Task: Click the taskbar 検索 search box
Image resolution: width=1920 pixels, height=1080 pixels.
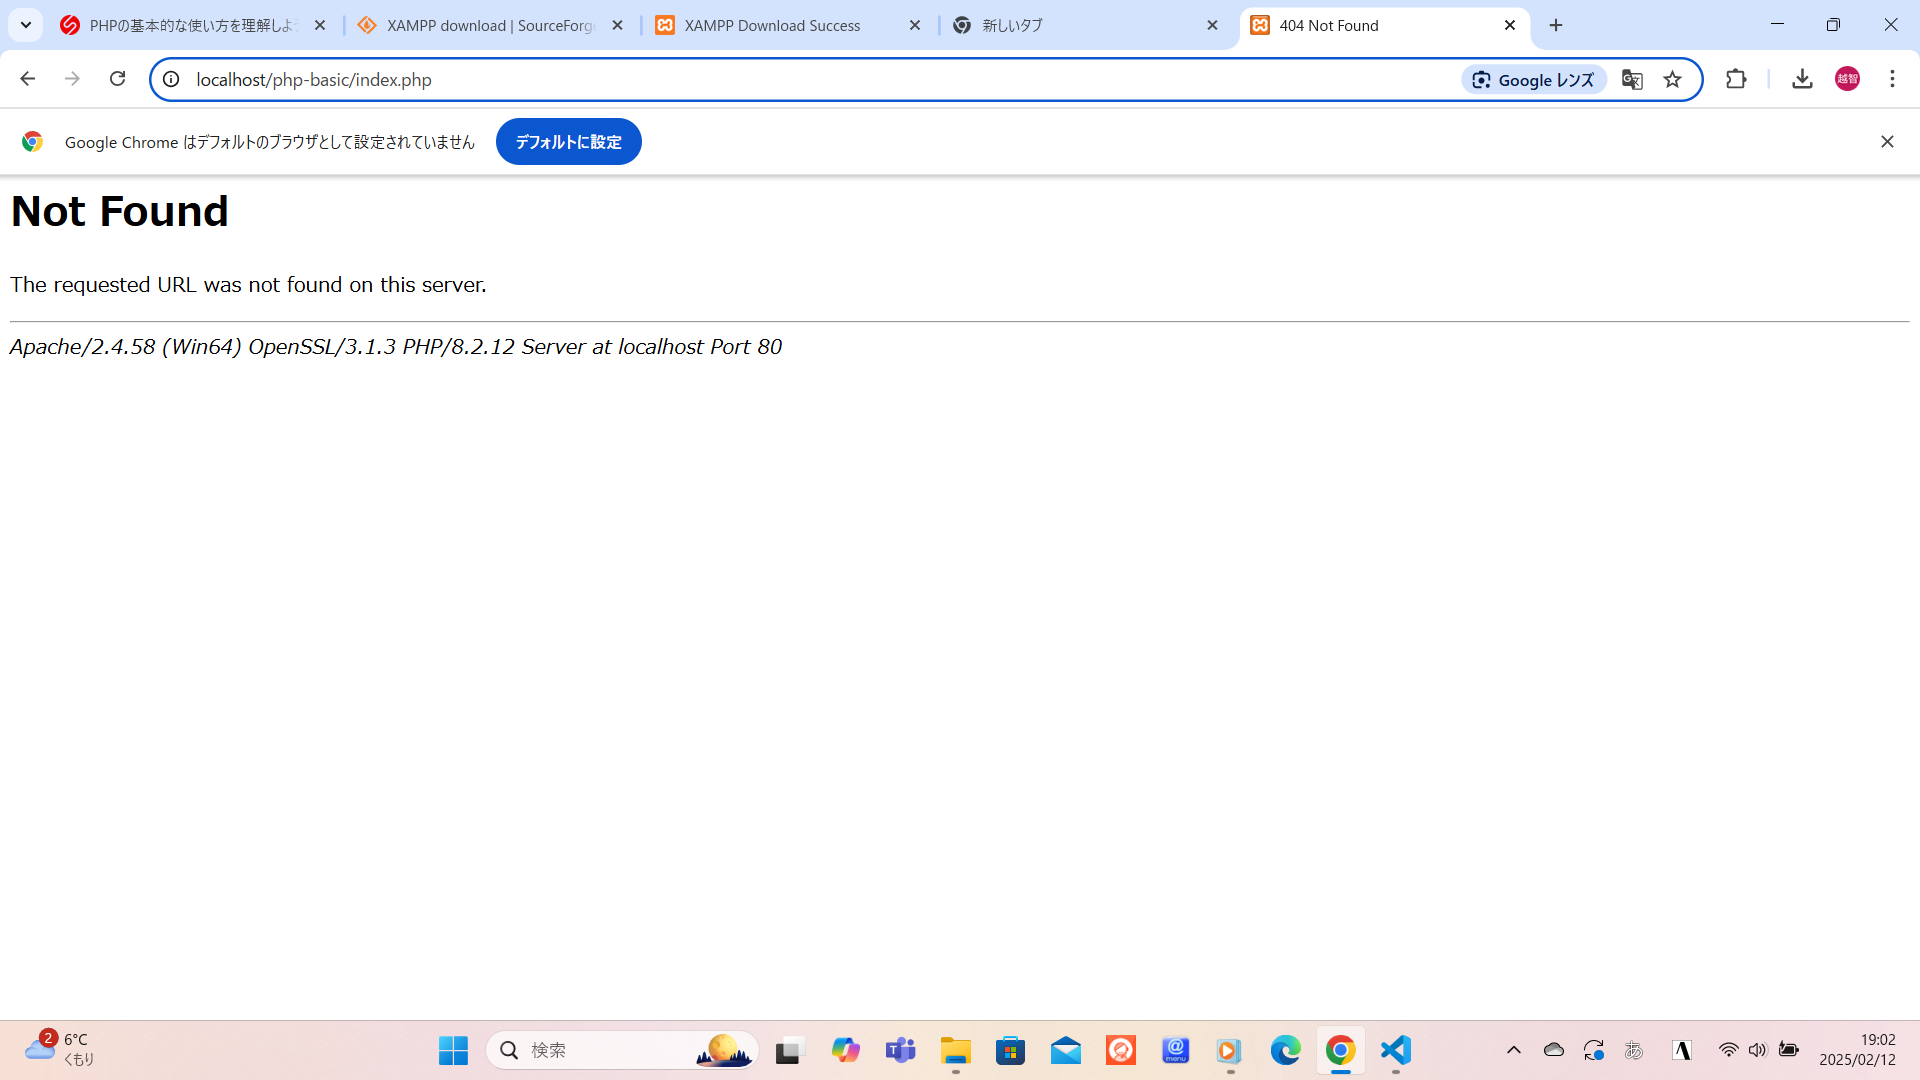Action: click(x=622, y=1050)
